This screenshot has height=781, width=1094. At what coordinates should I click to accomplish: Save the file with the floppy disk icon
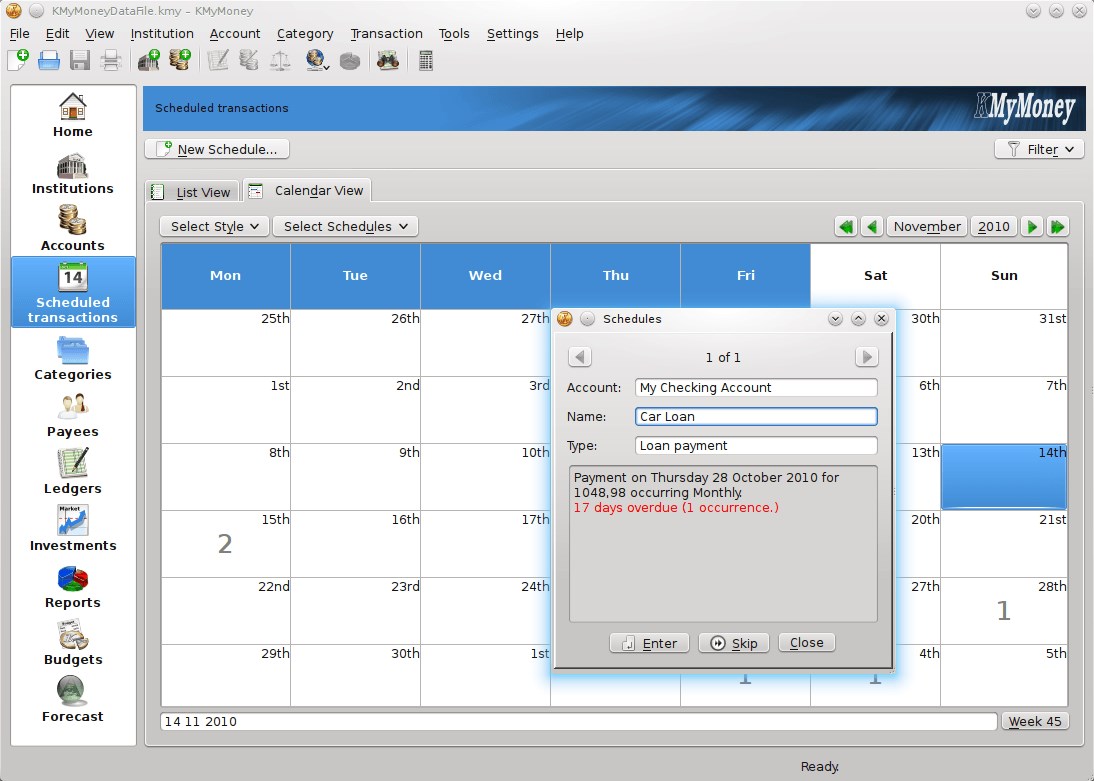click(x=80, y=61)
